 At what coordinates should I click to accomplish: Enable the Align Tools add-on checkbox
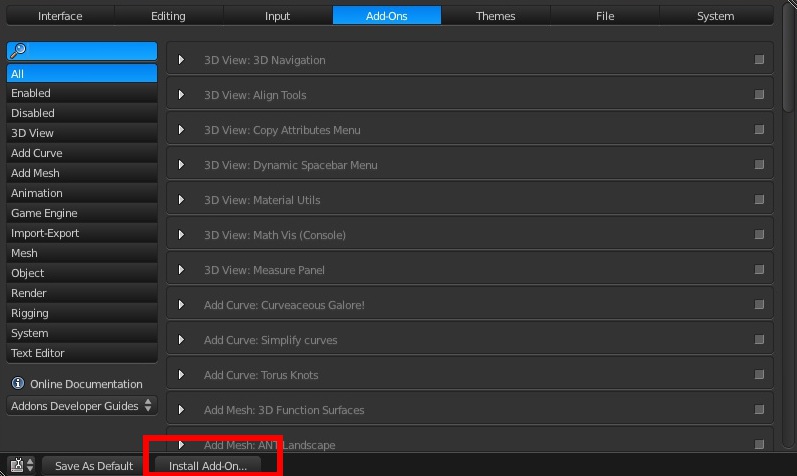pos(759,95)
